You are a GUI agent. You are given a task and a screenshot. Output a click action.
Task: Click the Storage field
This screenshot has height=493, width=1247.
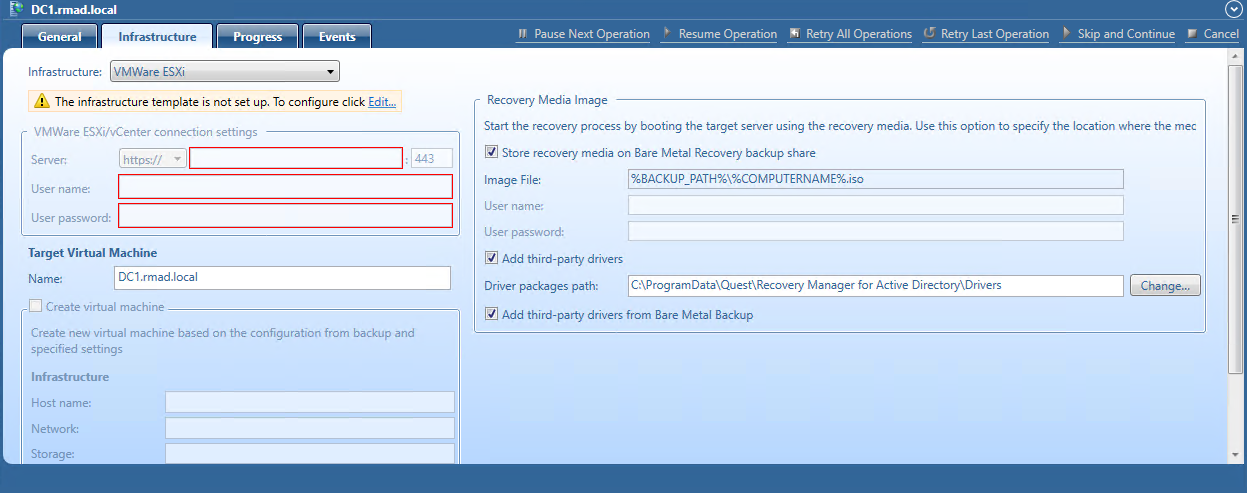click(310, 454)
